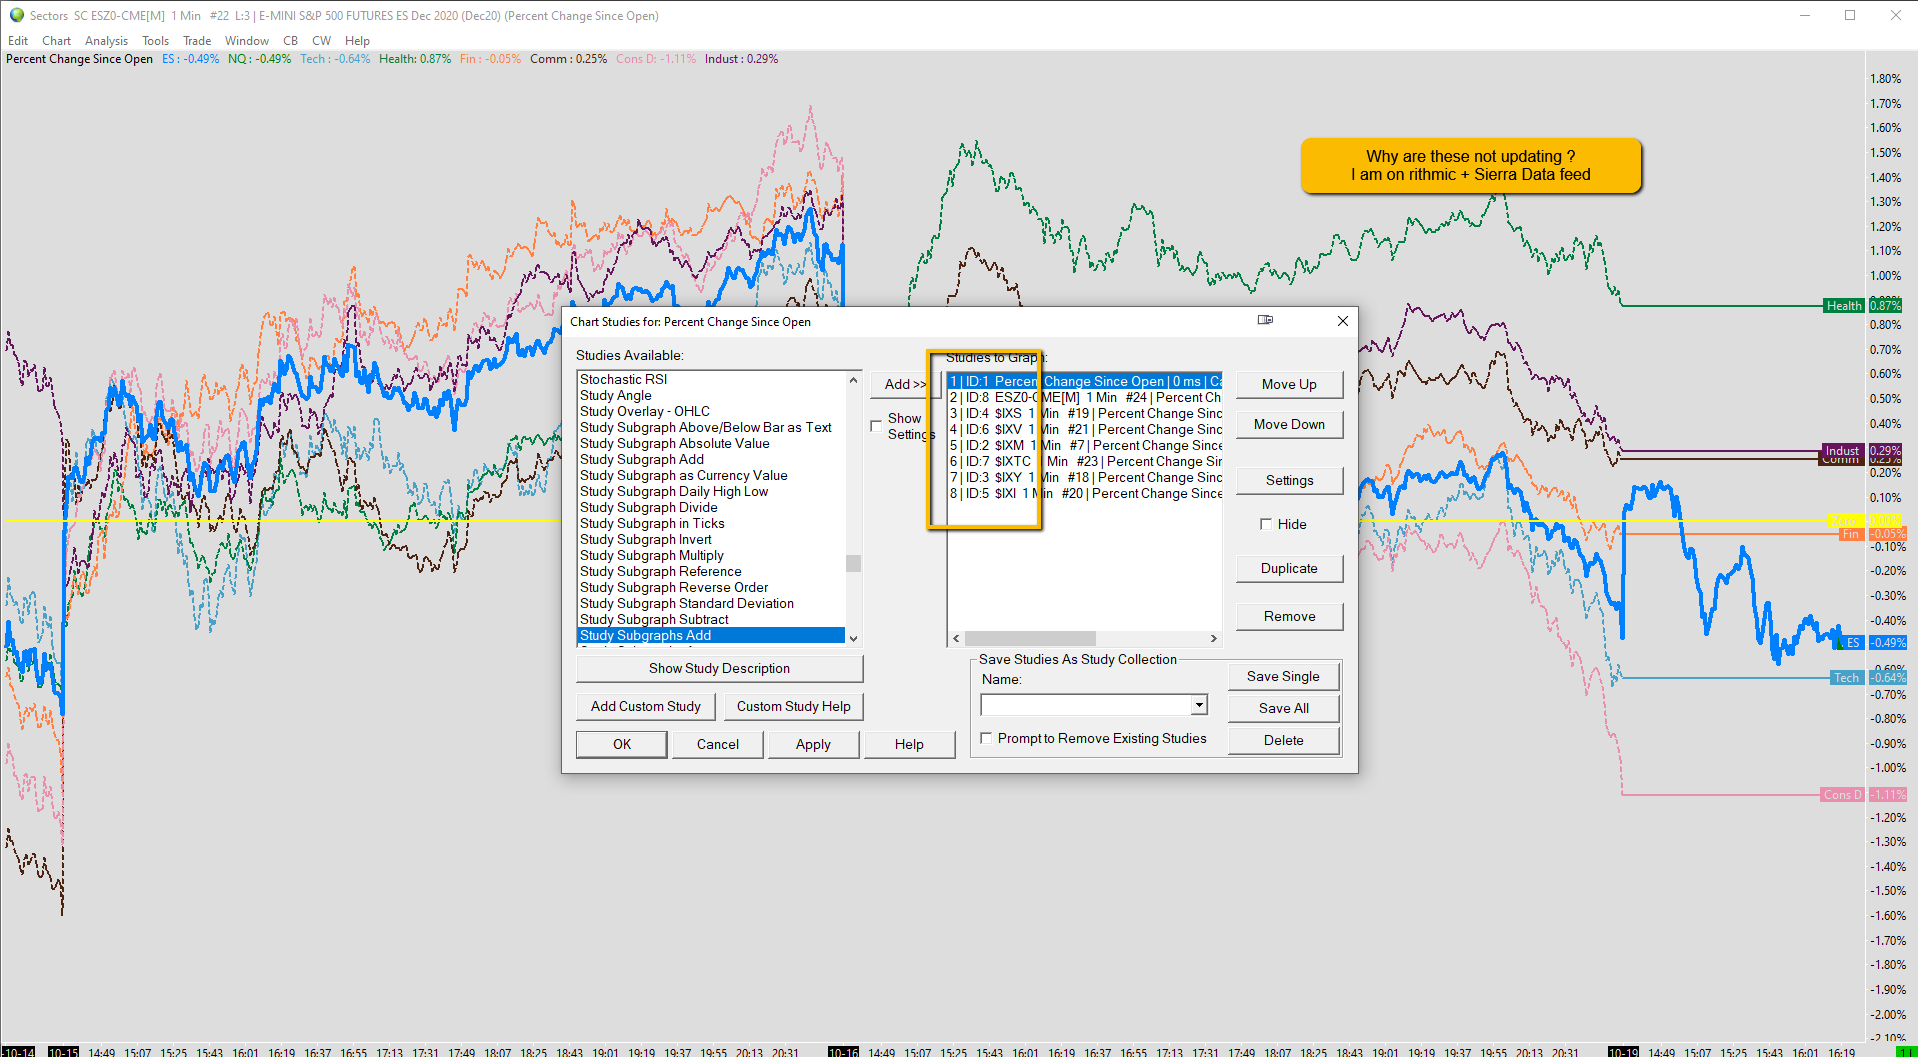This screenshot has height=1057, width=1918.
Task: Click the Studies Available list up arrow
Action: pos(853,380)
